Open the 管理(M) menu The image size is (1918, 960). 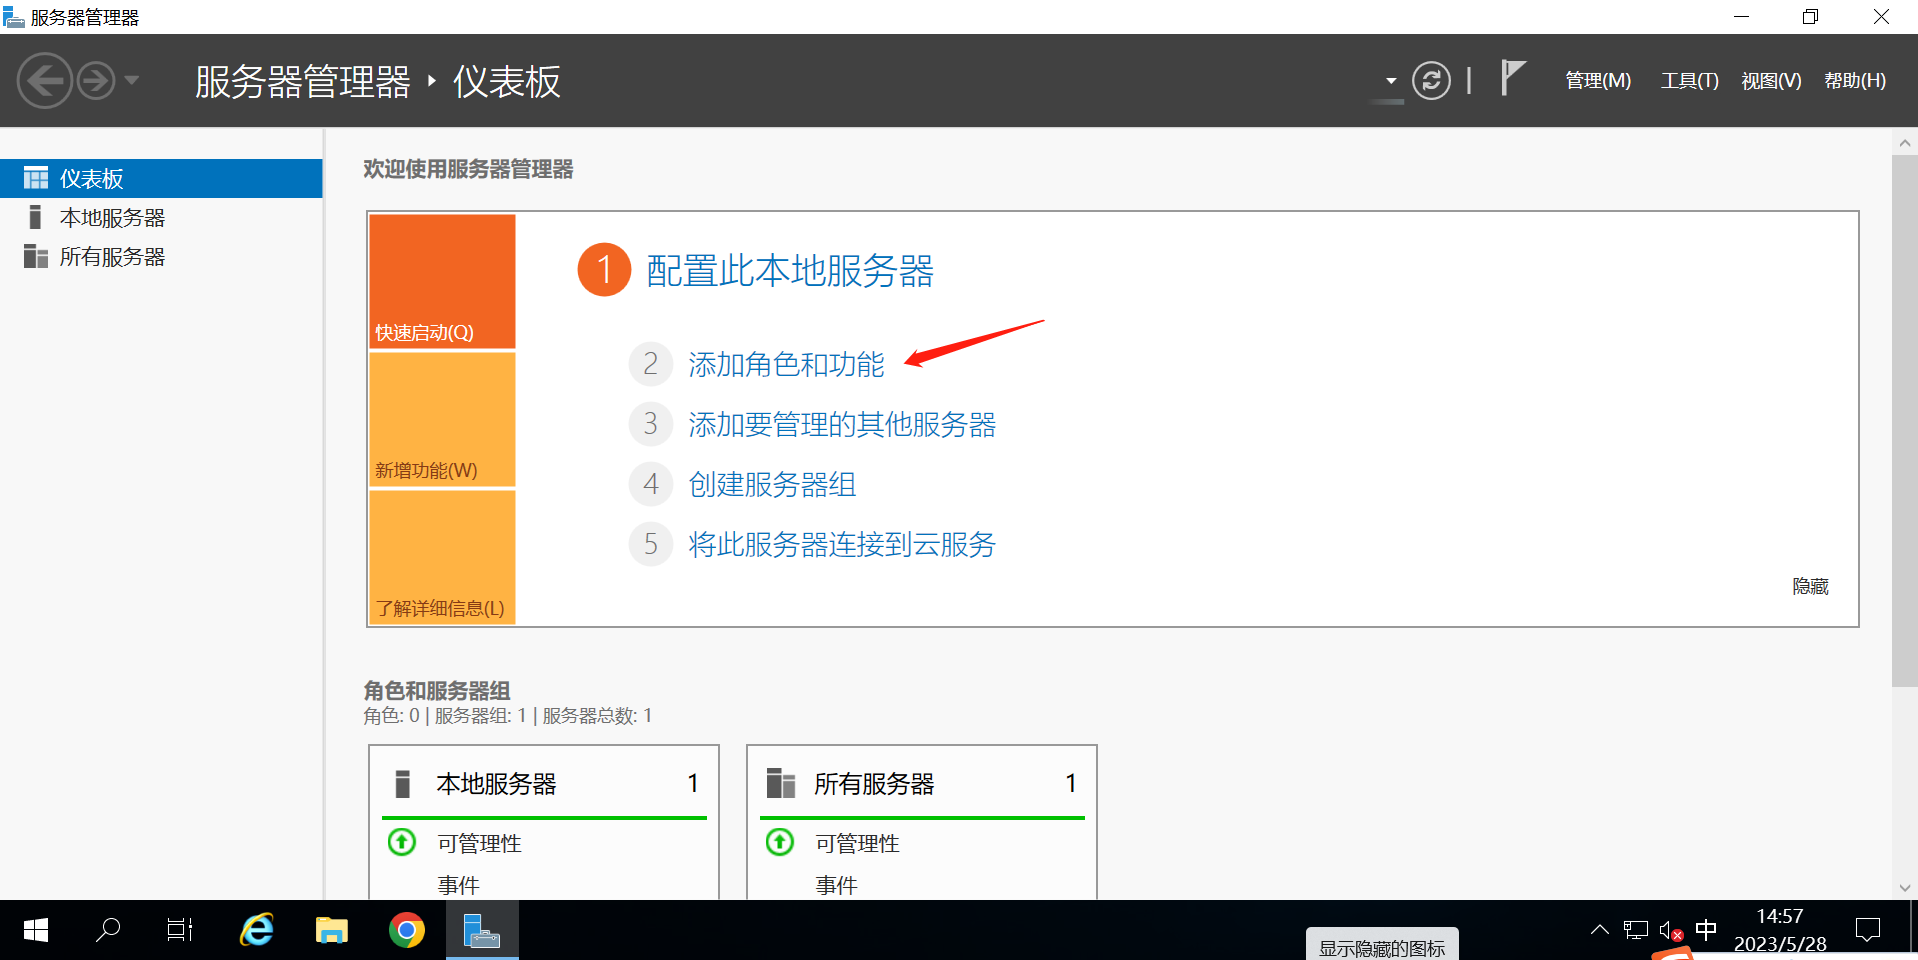1597,81
